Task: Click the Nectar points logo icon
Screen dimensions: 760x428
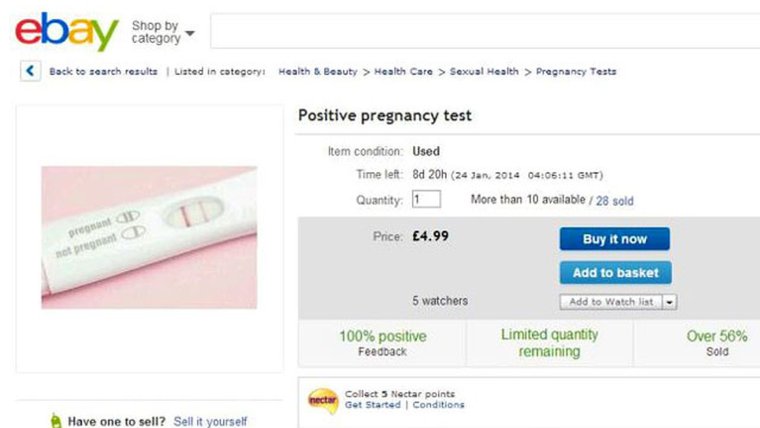Action: tap(322, 400)
